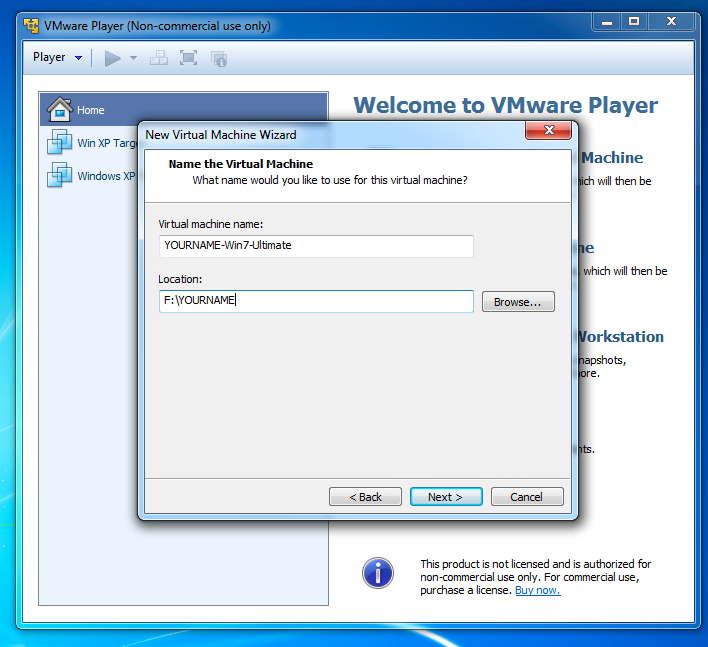The height and width of the screenshot is (647, 708).
Task: Open the Player menu dropdown
Action: click(57, 57)
